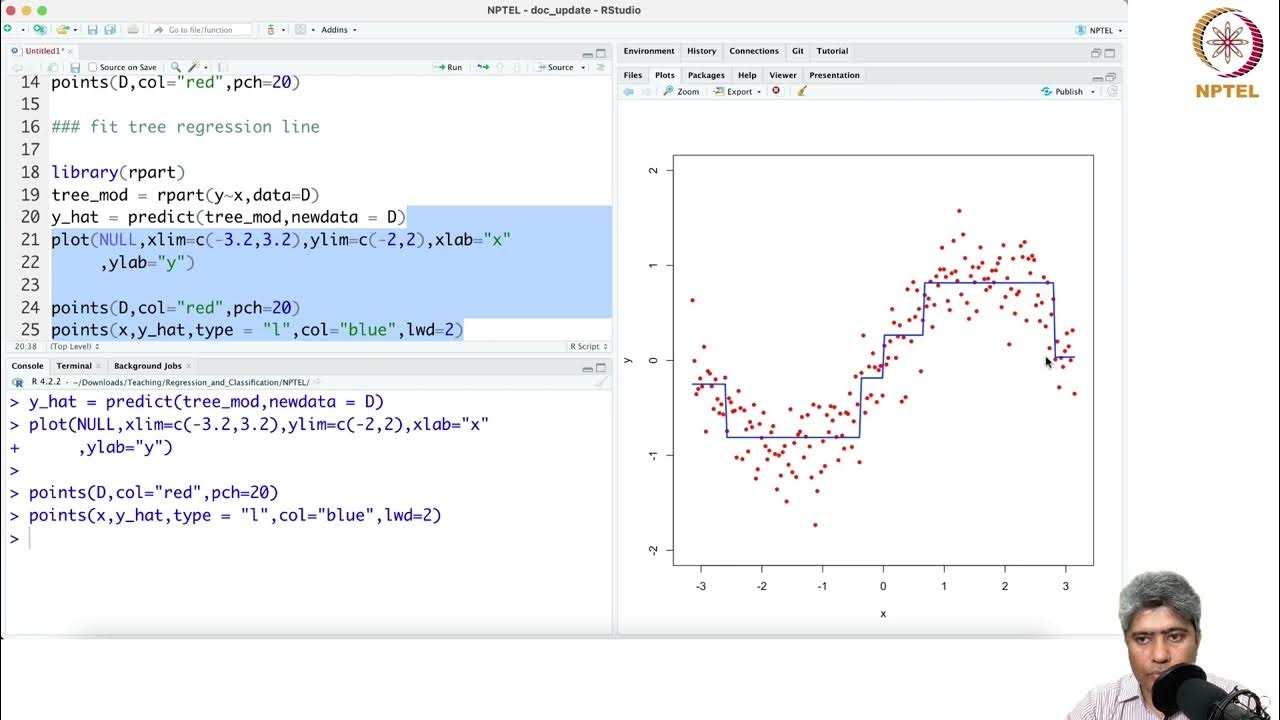Open the Export dropdown in Plots

(x=739, y=91)
